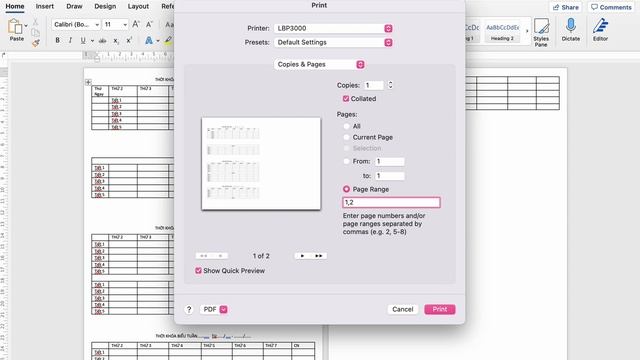Toggle the Collated checkbox
Image resolution: width=640 pixels, height=360 pixels.
click(x=346, y=99)
